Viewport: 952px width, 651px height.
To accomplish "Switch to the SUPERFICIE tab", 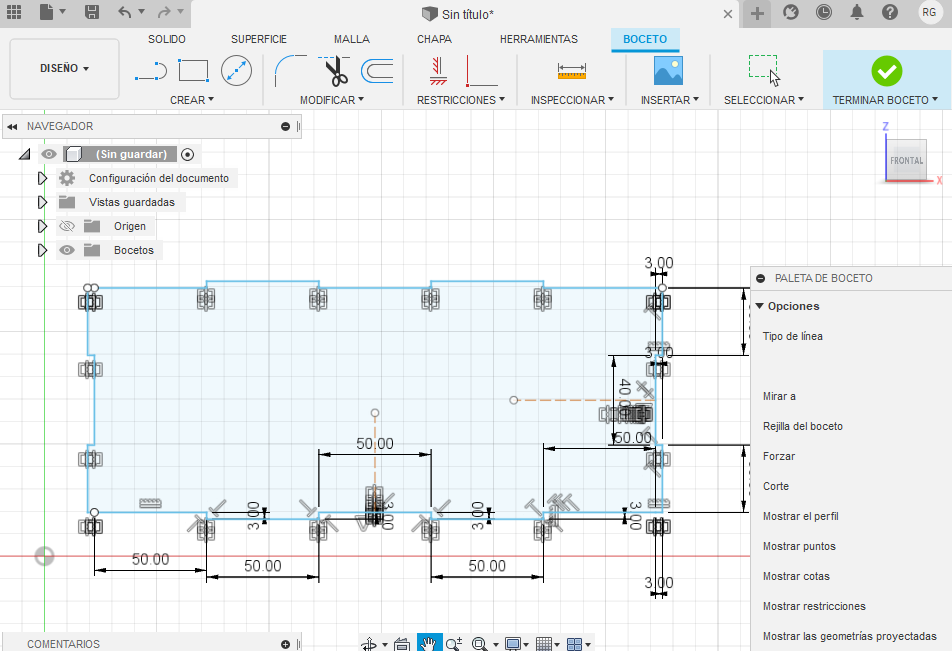I will (259, 39).
